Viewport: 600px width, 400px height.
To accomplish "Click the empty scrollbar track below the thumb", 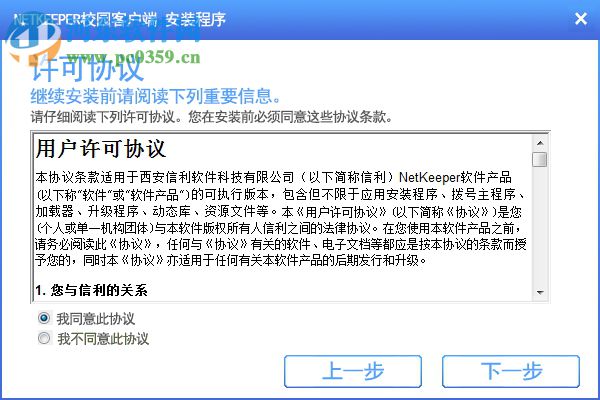I will coord(540,226).
